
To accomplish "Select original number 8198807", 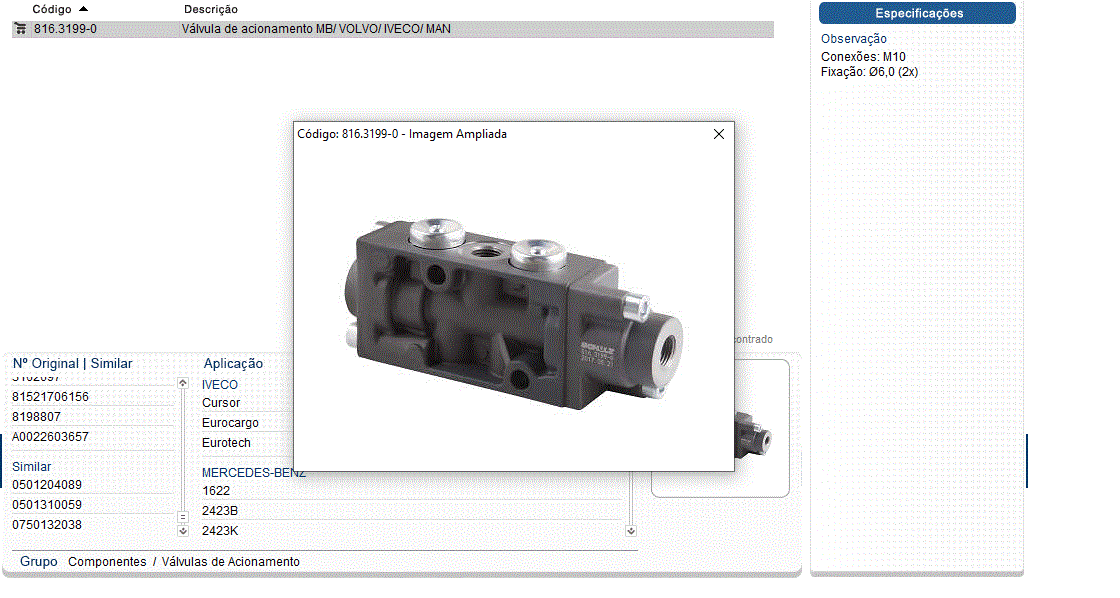I will (37, 417).
